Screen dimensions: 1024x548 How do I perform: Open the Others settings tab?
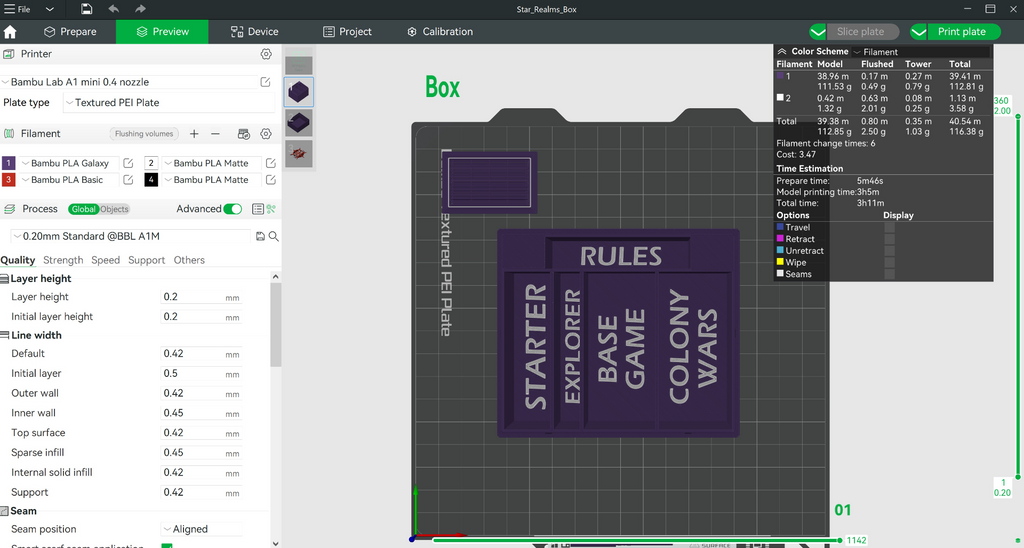(189, 260)
